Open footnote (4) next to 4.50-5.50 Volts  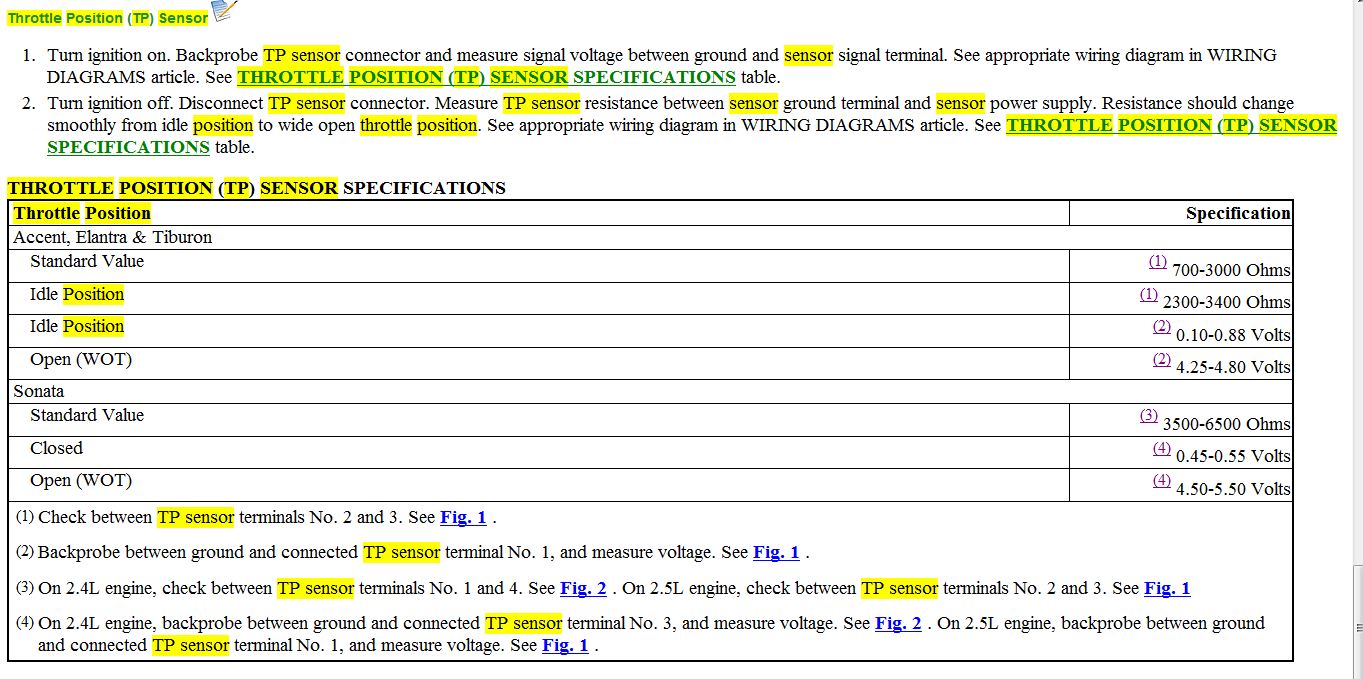(1161, 481)
